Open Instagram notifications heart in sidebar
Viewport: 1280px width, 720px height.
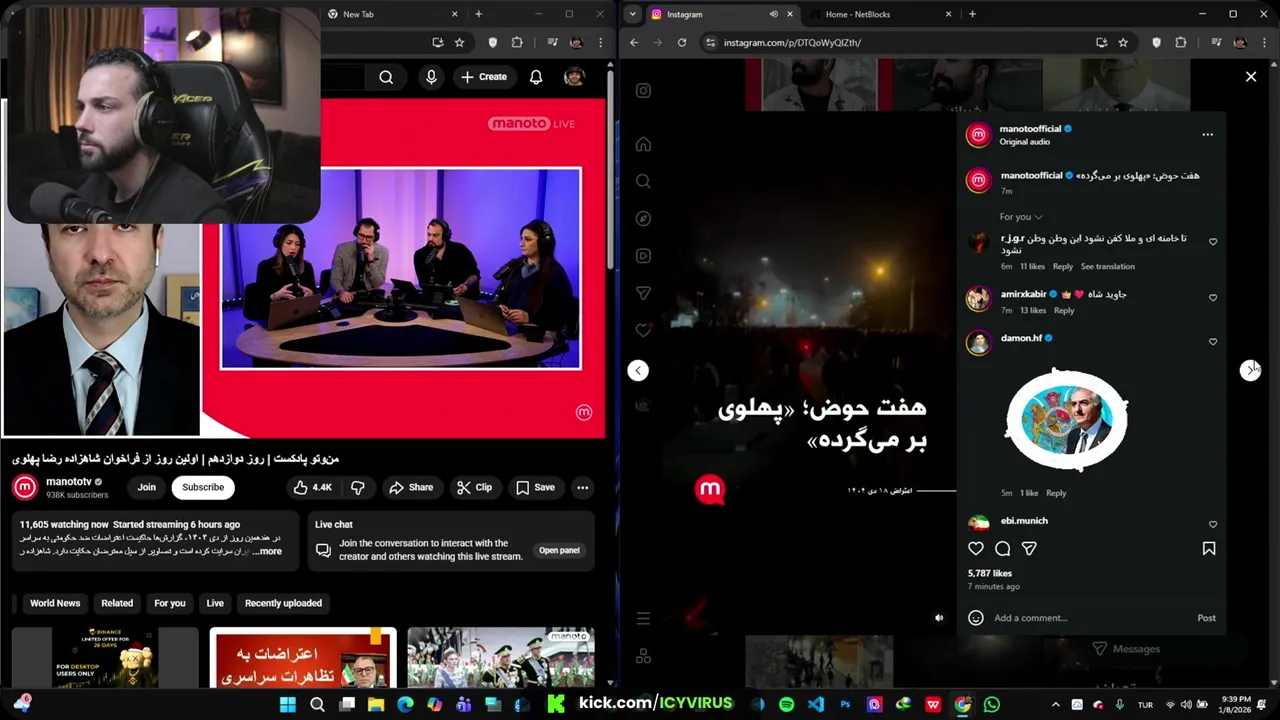(643, 330)
